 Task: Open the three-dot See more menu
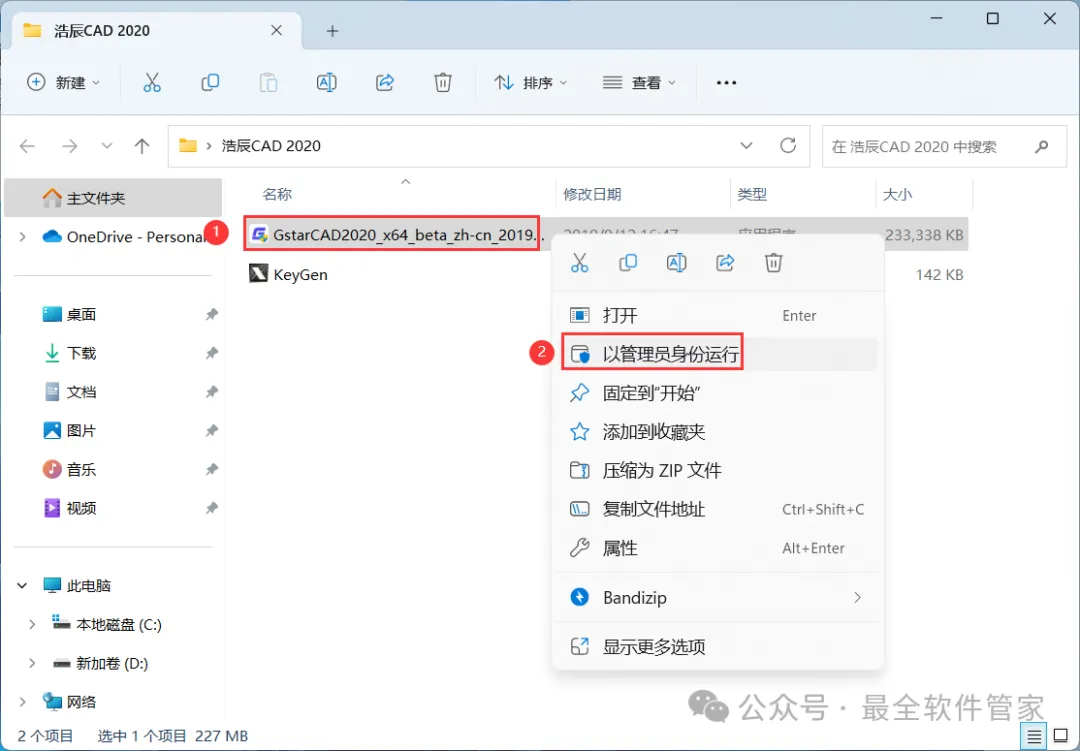pyautogui.click(x=726, y=83)
